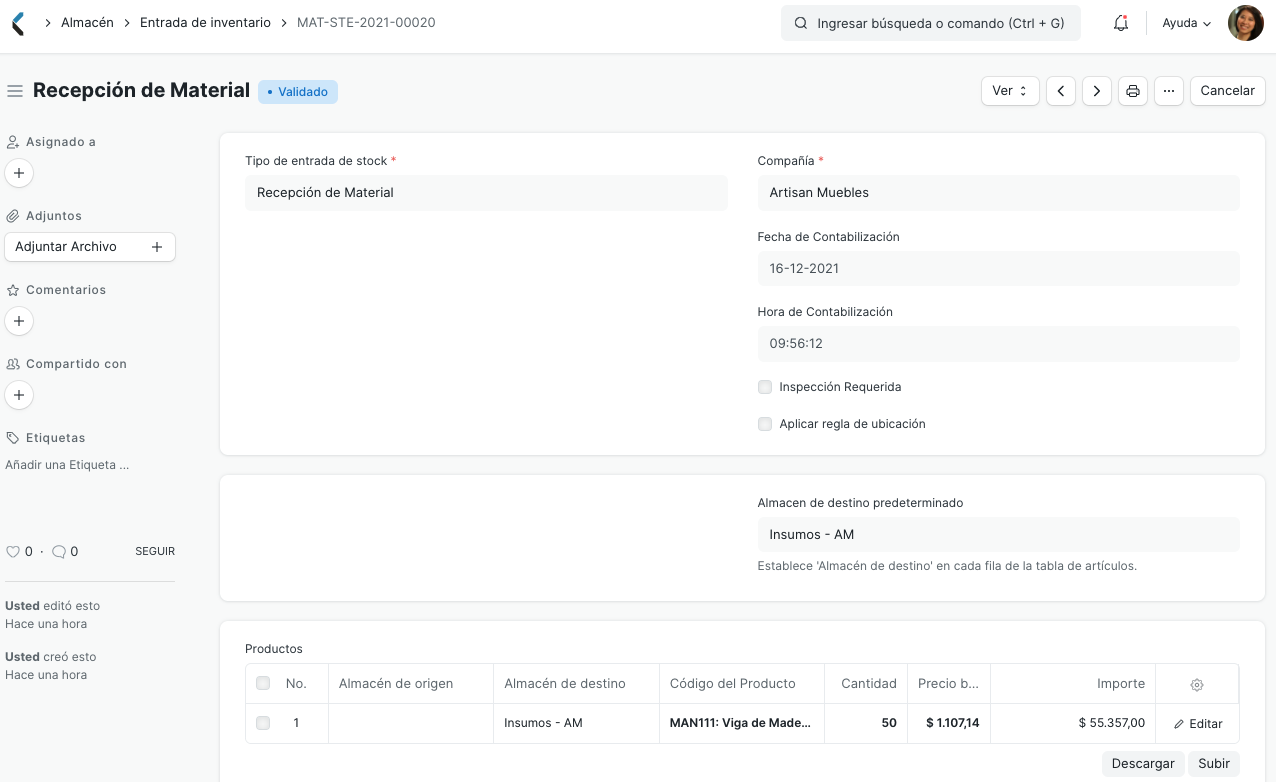
Task: Print this document via printer icon
Action: click(x=1133, y=91)
